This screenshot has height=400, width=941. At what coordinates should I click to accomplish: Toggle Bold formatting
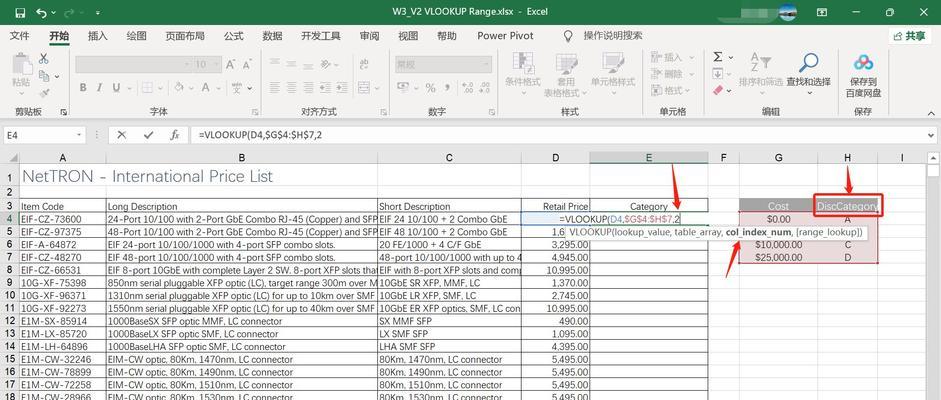pyautogui.click(x=83, y=88)
